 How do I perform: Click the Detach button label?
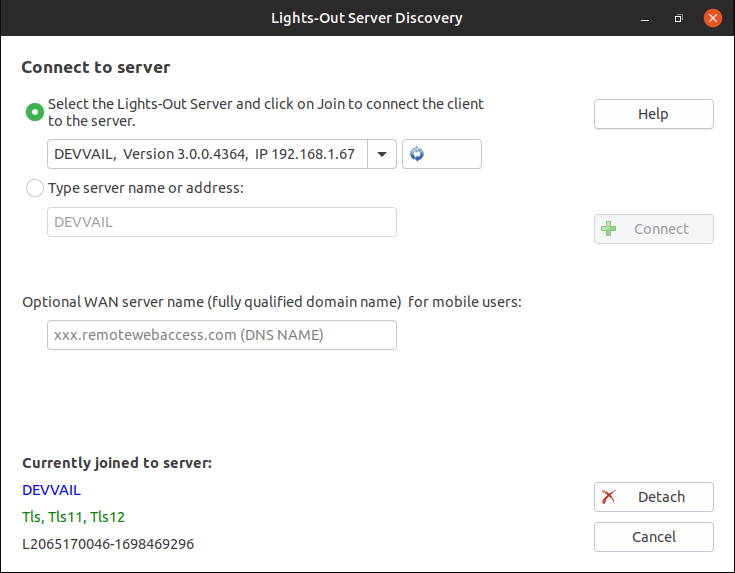click(661, 497)
